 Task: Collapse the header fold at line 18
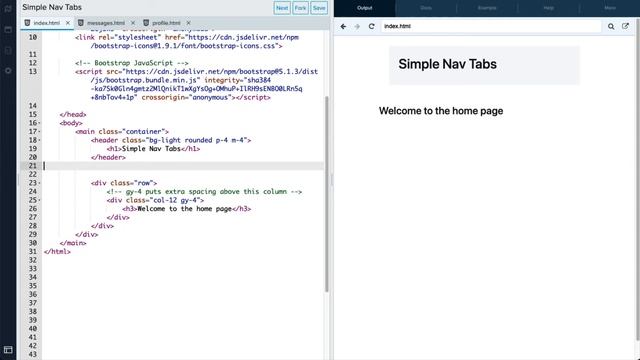40,140
